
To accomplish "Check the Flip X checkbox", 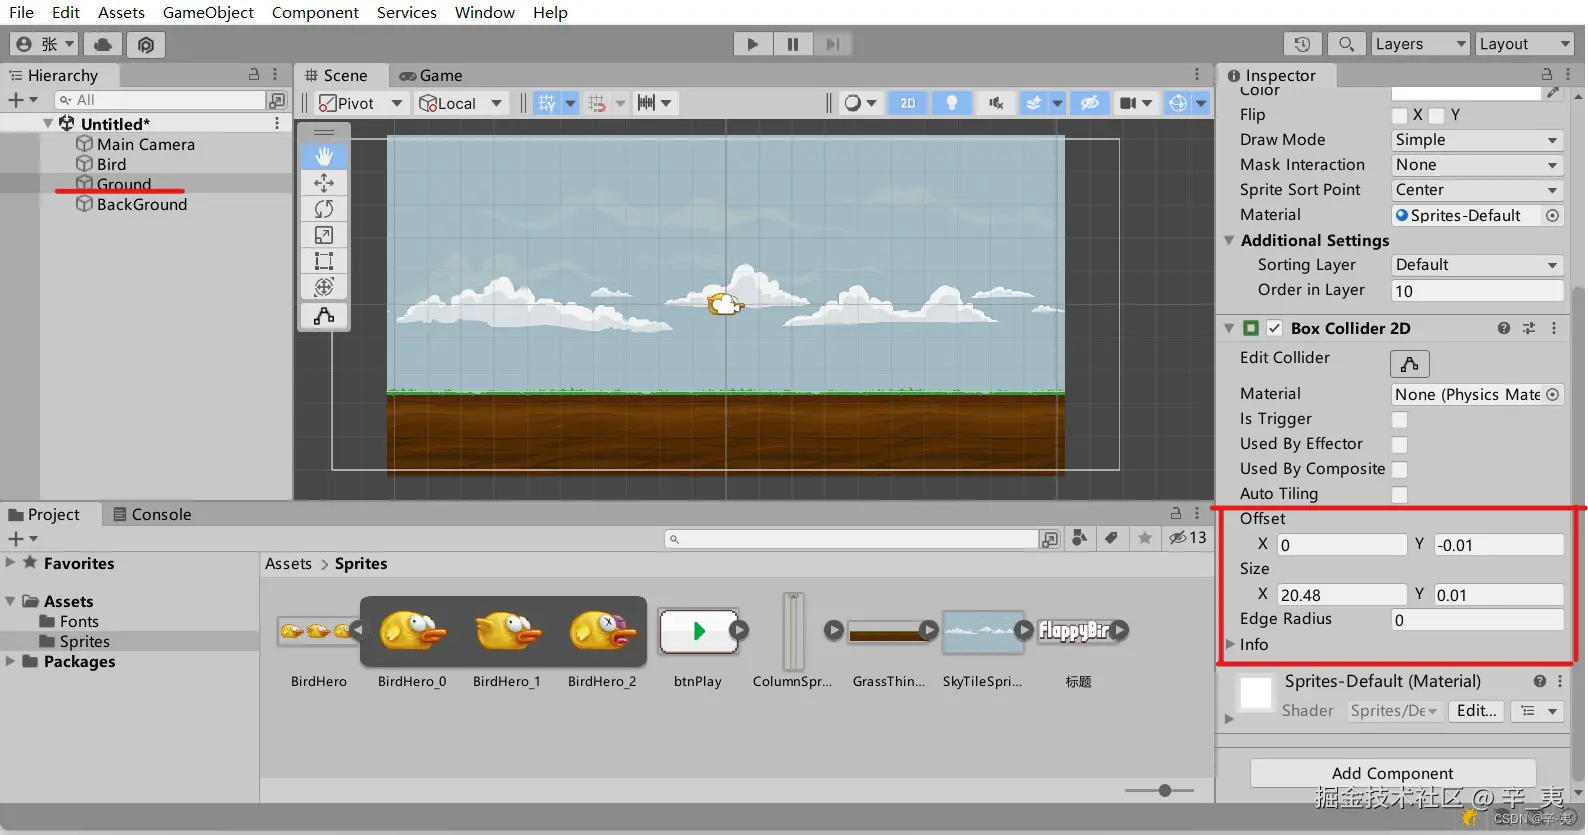I will coord(1400,115).
